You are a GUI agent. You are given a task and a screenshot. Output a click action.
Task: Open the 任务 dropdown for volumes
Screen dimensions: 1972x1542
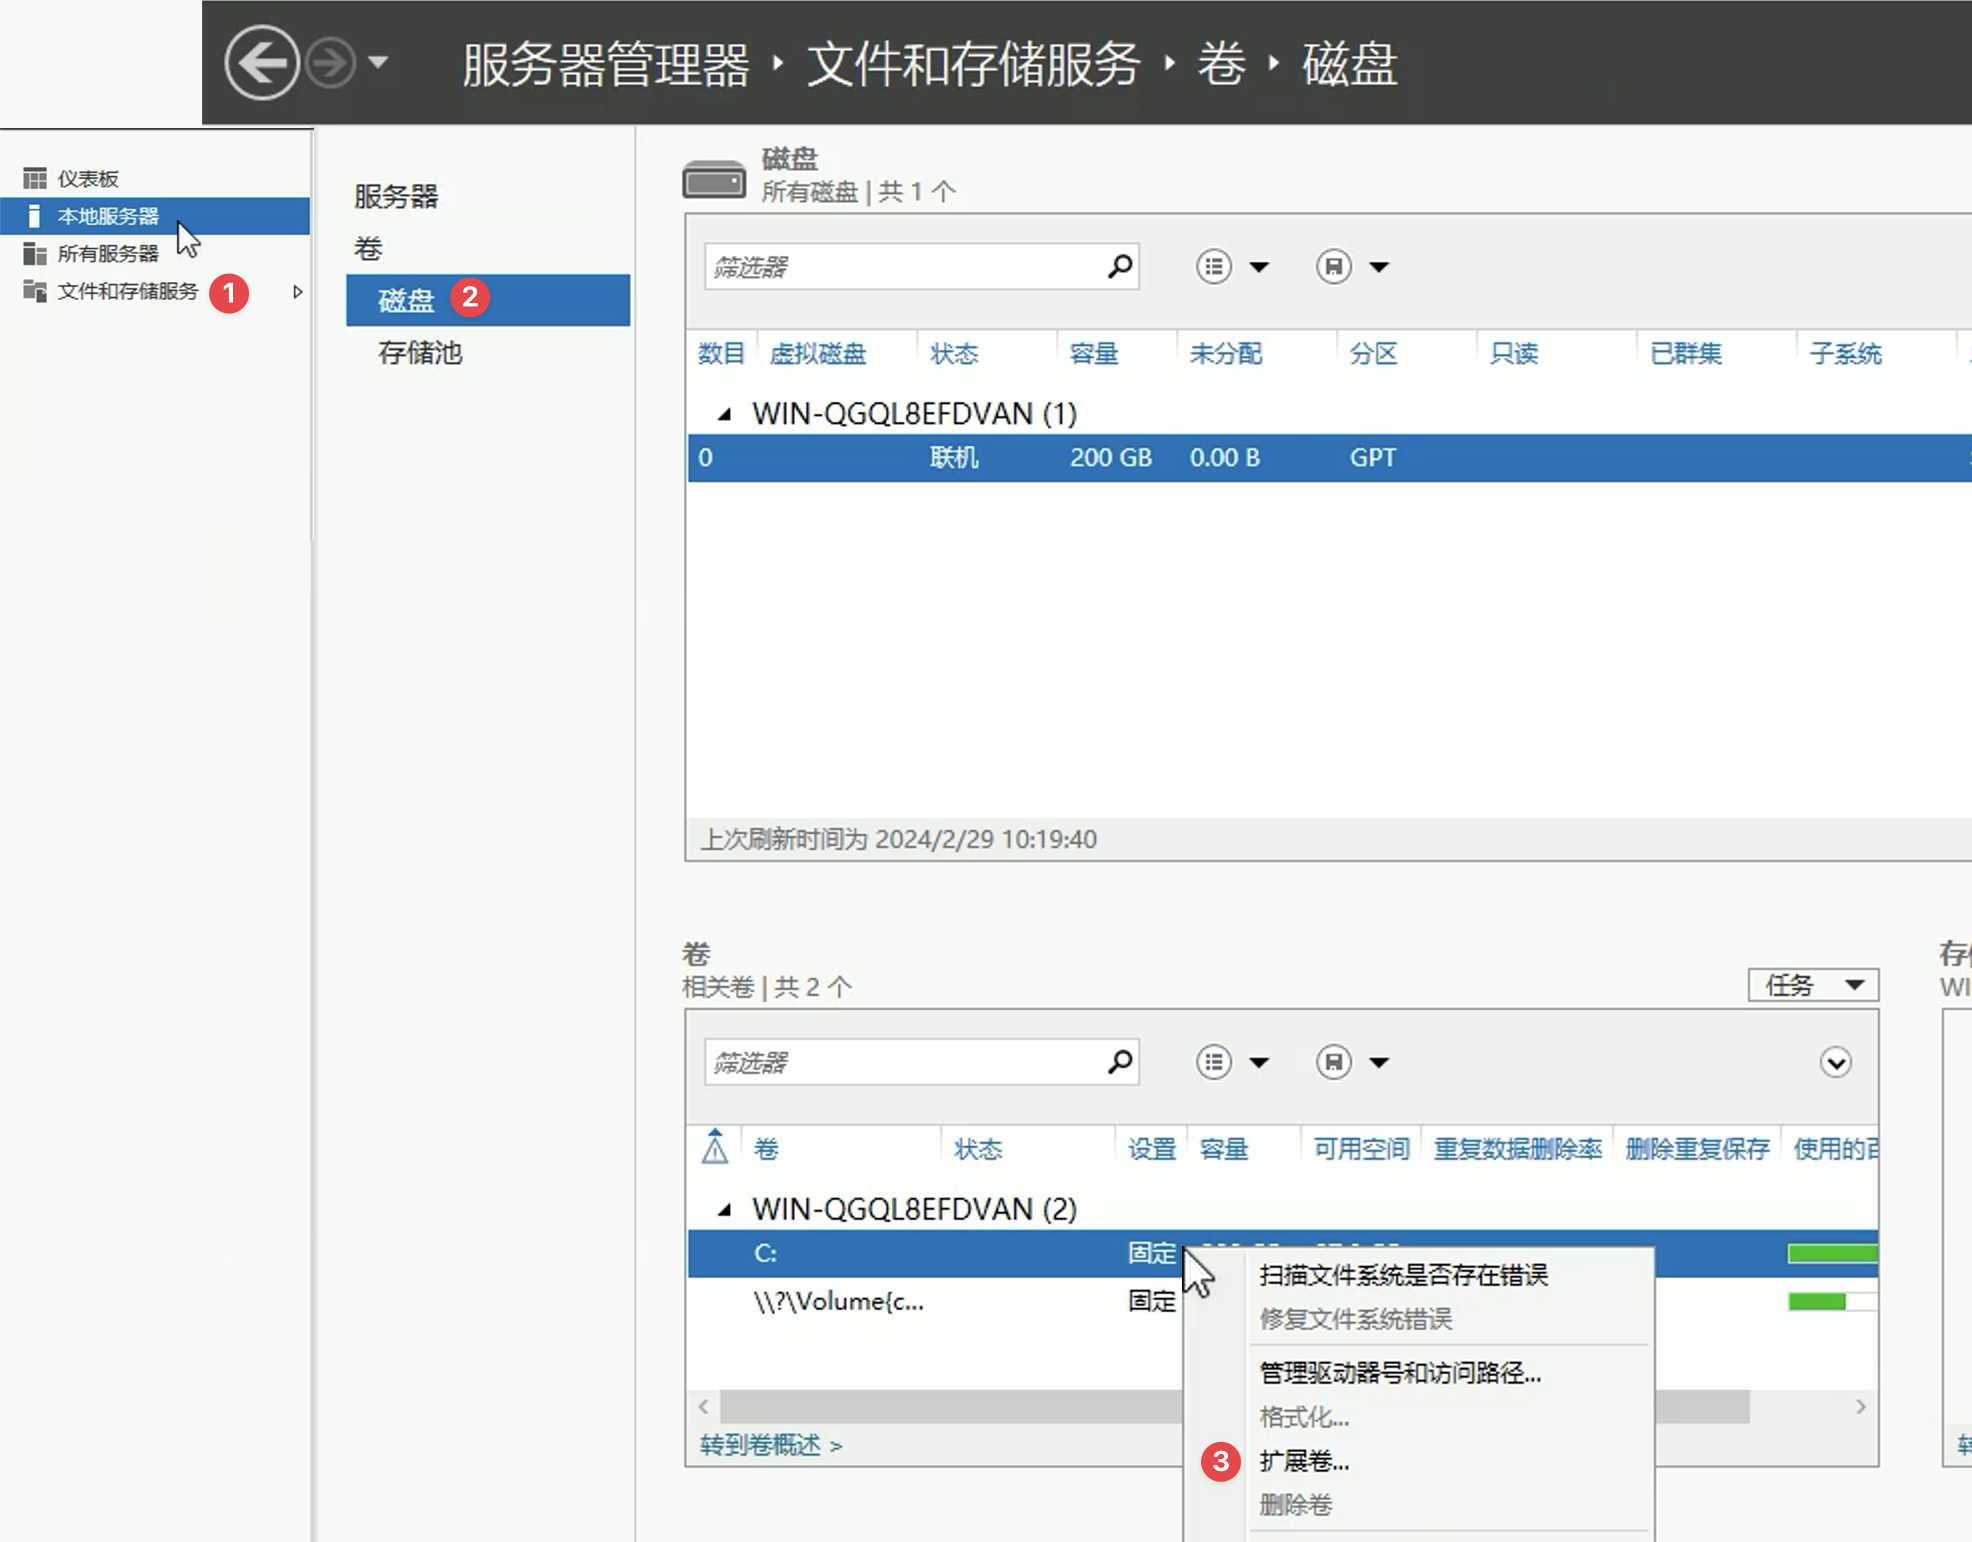point(1813,985)
